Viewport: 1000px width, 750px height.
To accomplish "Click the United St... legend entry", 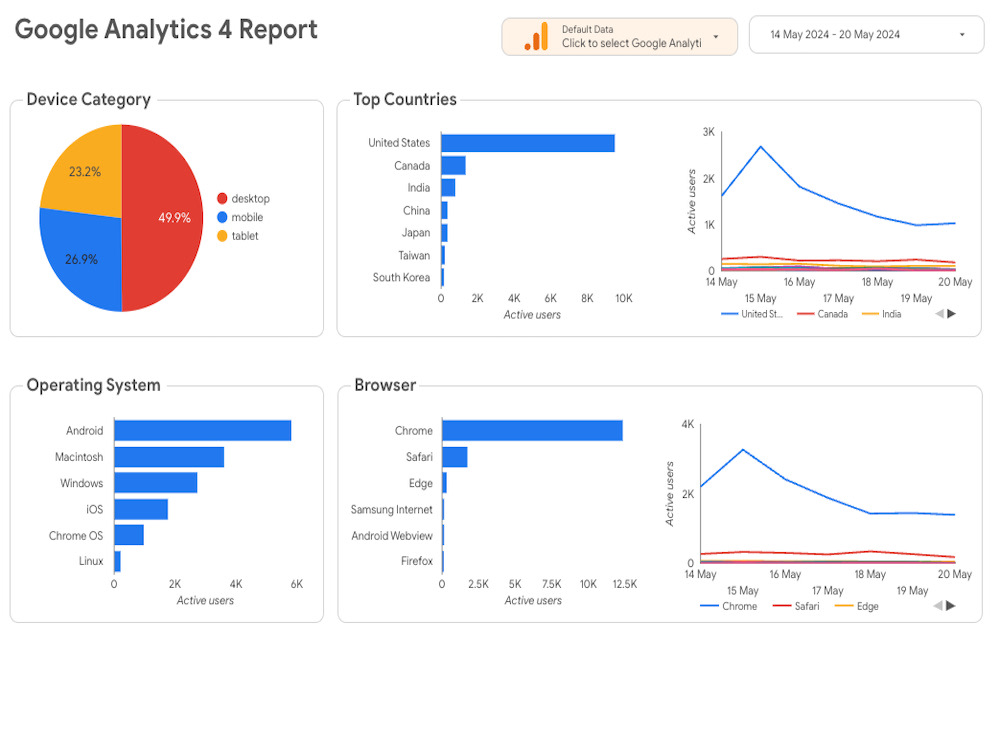I will point(752,314).
